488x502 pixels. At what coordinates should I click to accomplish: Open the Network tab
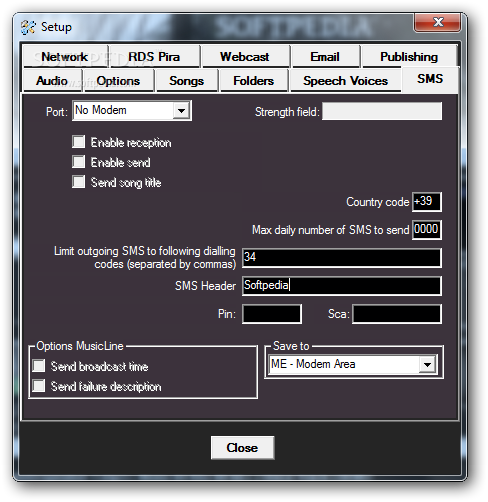(65, 57)
